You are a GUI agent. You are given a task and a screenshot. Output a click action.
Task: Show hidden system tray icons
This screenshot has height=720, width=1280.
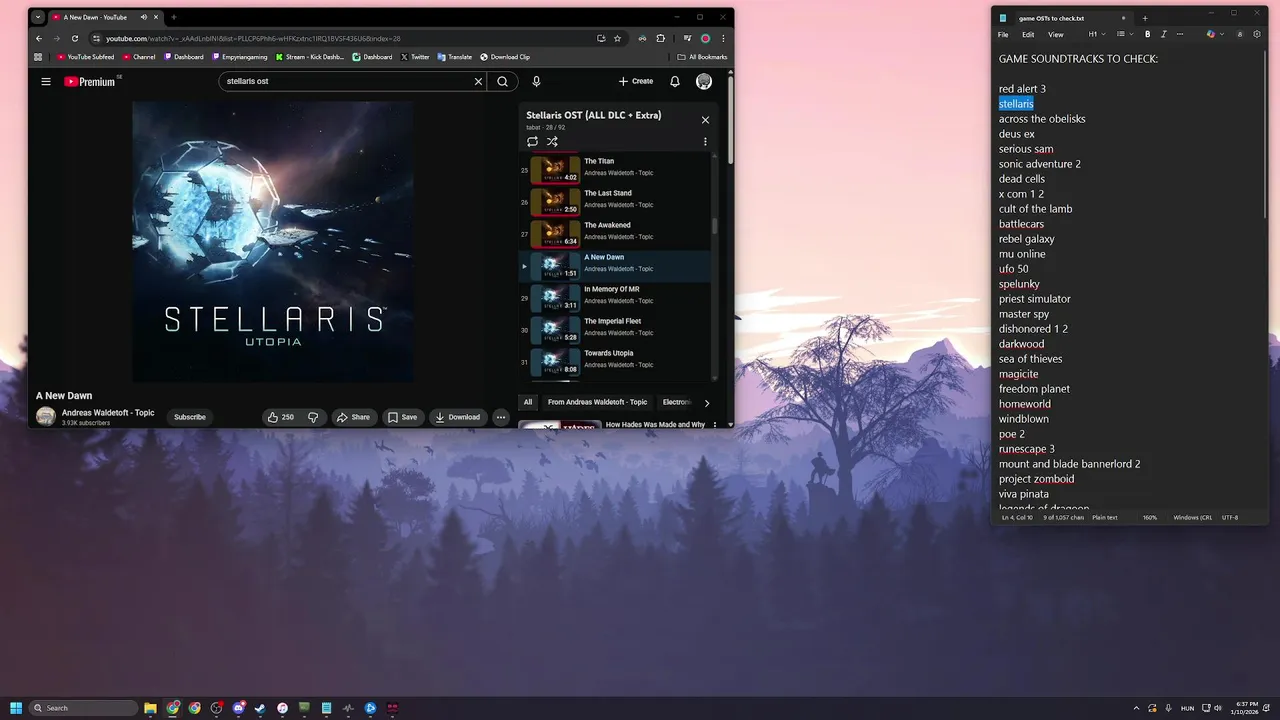click(1136, 708)
